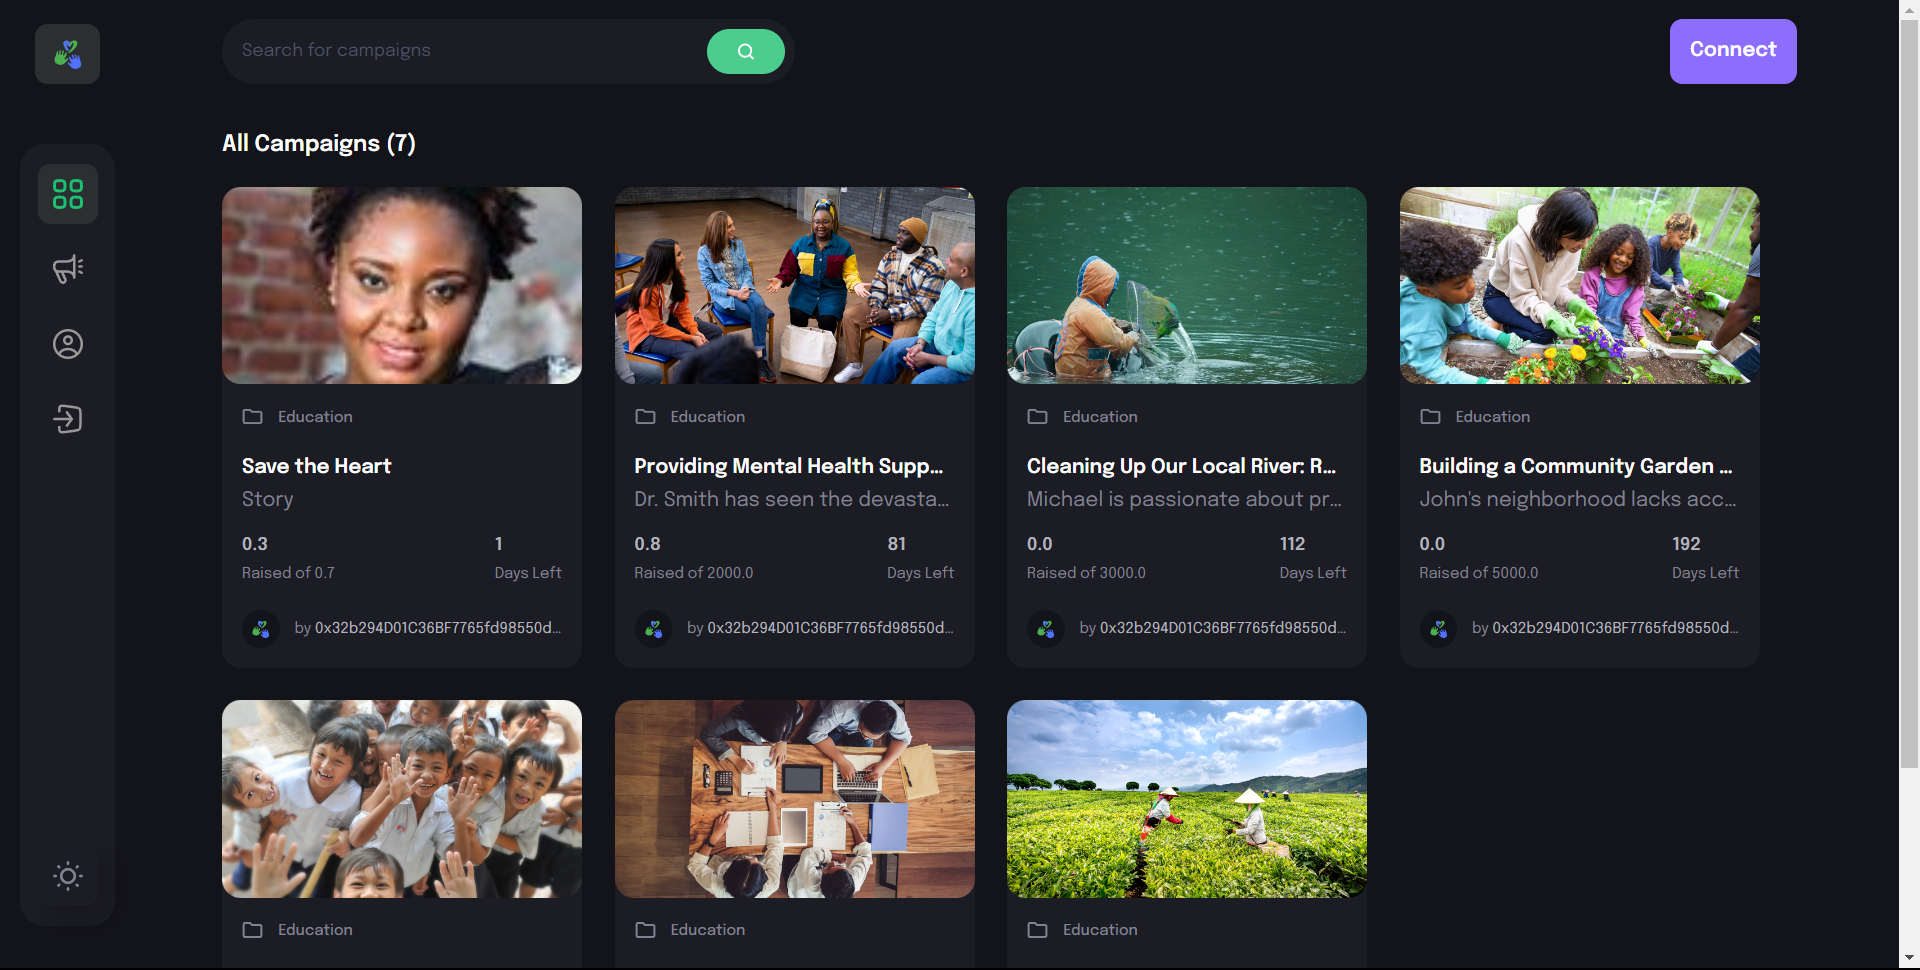Click the logout arrow icon in sidebar
Screen dimensions: 1920x970
click(x=68, y=419)
